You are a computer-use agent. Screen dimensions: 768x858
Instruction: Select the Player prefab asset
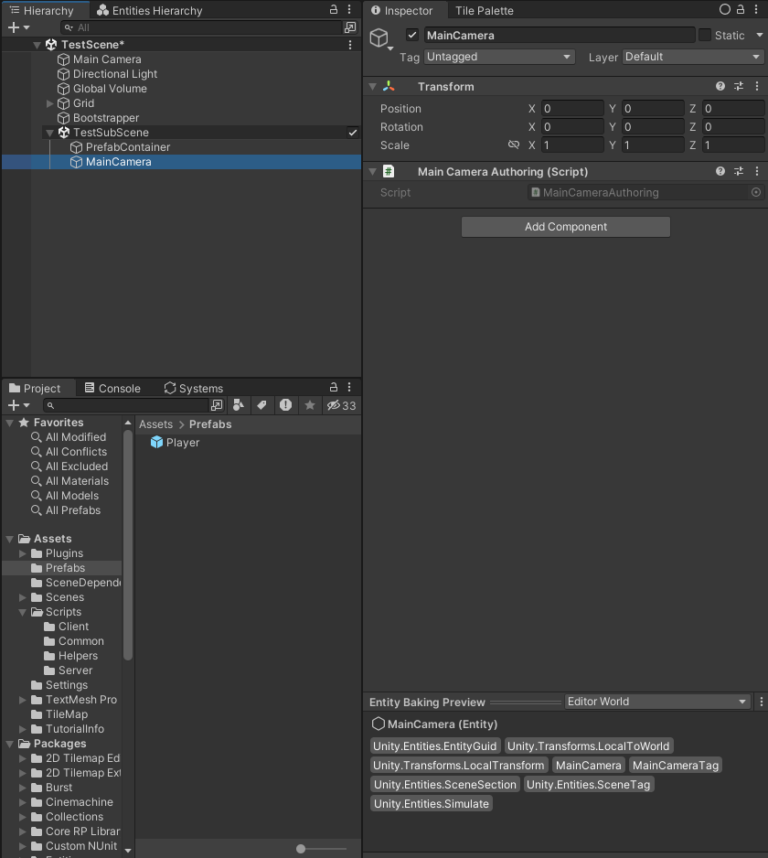coord(175,442)
